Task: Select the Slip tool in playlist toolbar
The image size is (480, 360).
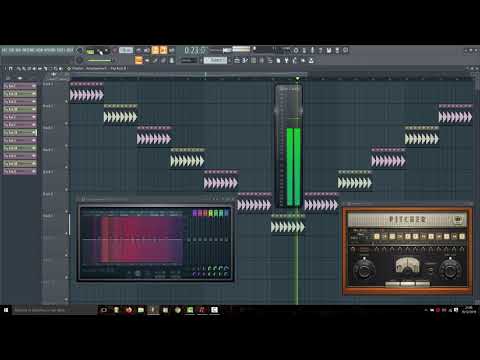Action: (40, 68)
